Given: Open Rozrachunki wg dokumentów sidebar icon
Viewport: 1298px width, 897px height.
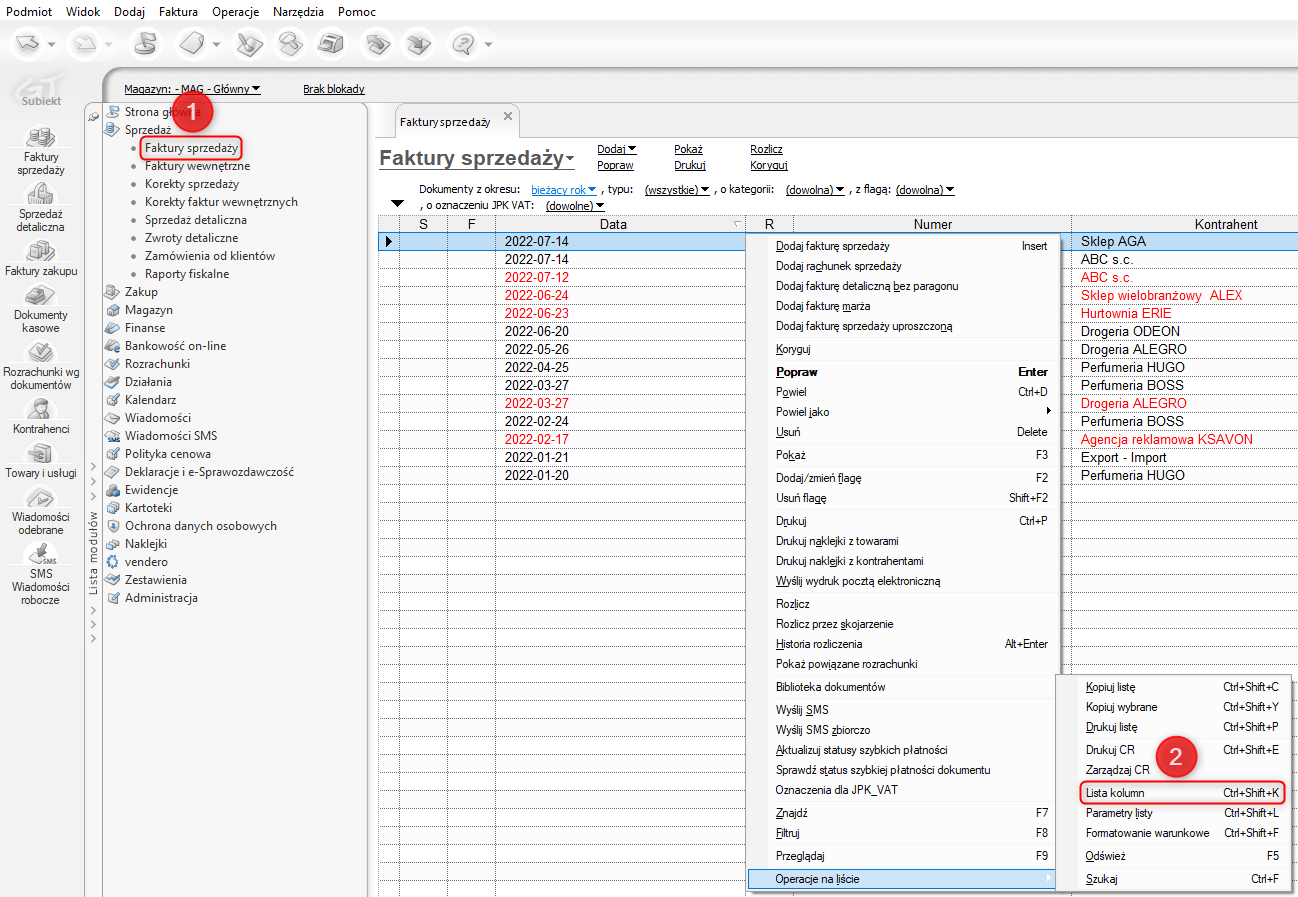Looking at the screenshot, I should [40, 353].
